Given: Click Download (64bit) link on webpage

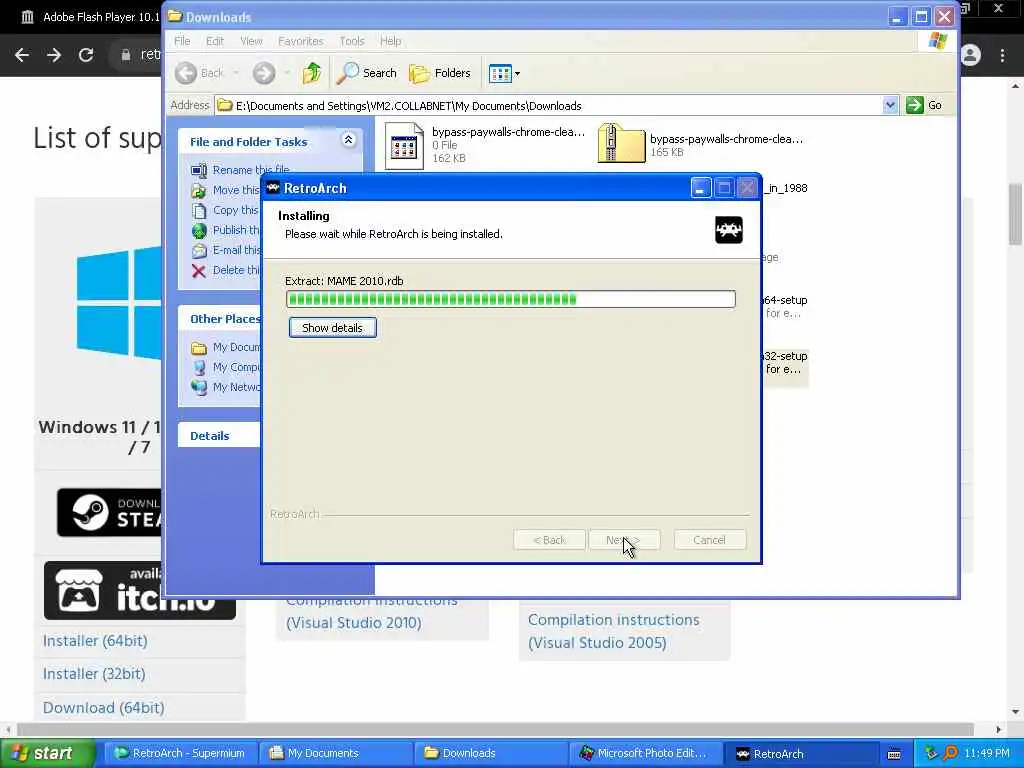Looking at the screenshot, I should coord(104,708).
